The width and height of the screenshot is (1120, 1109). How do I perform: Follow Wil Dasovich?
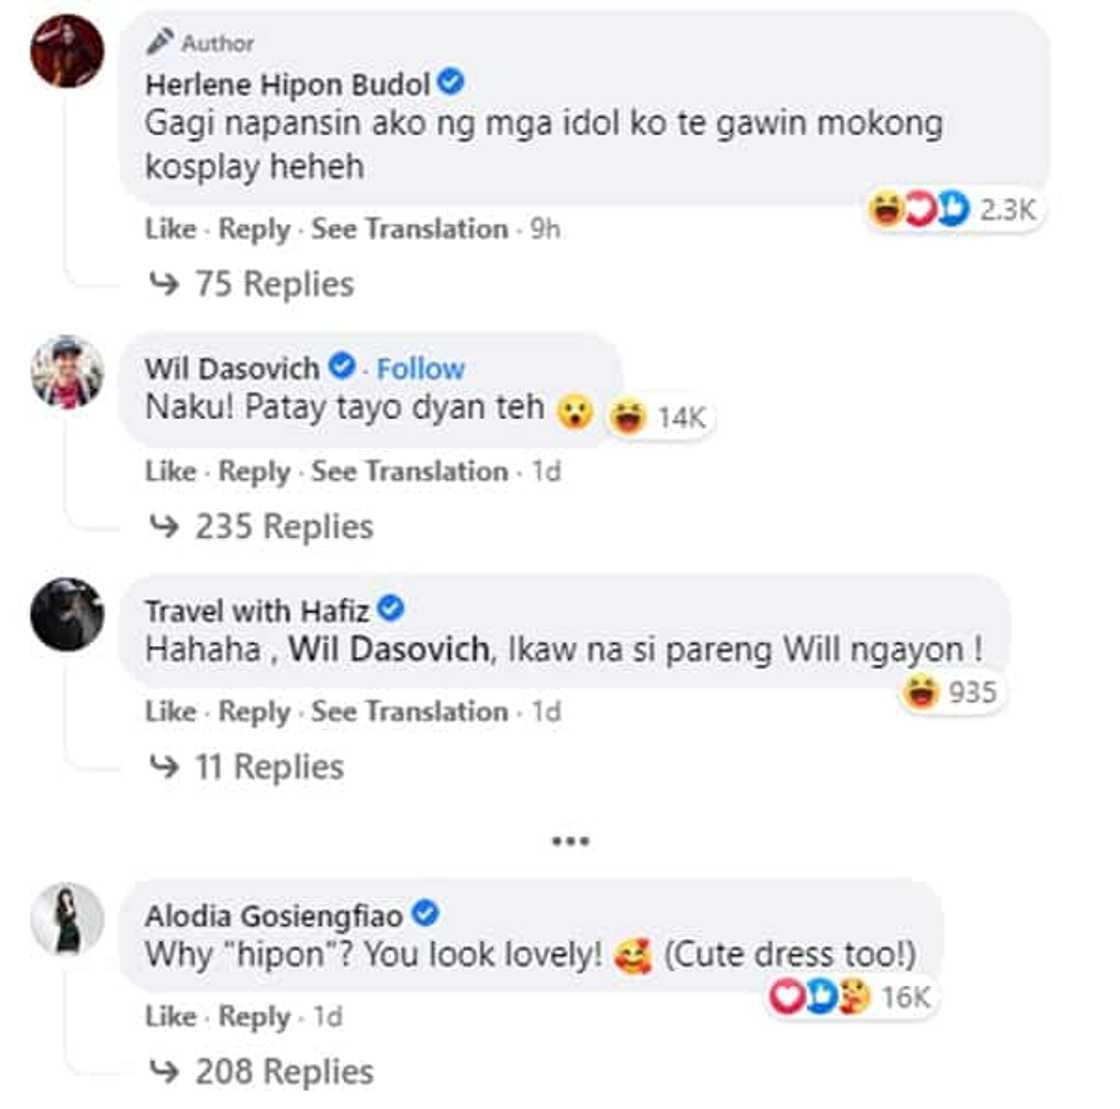coord(421,368)
